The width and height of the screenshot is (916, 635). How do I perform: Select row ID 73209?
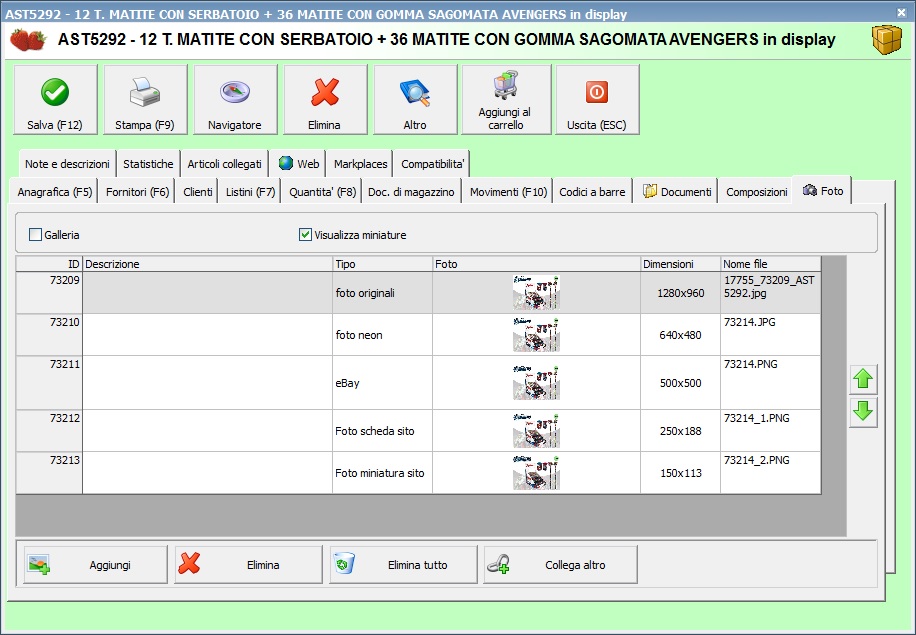pyautogui.click(x=49, y=293)
